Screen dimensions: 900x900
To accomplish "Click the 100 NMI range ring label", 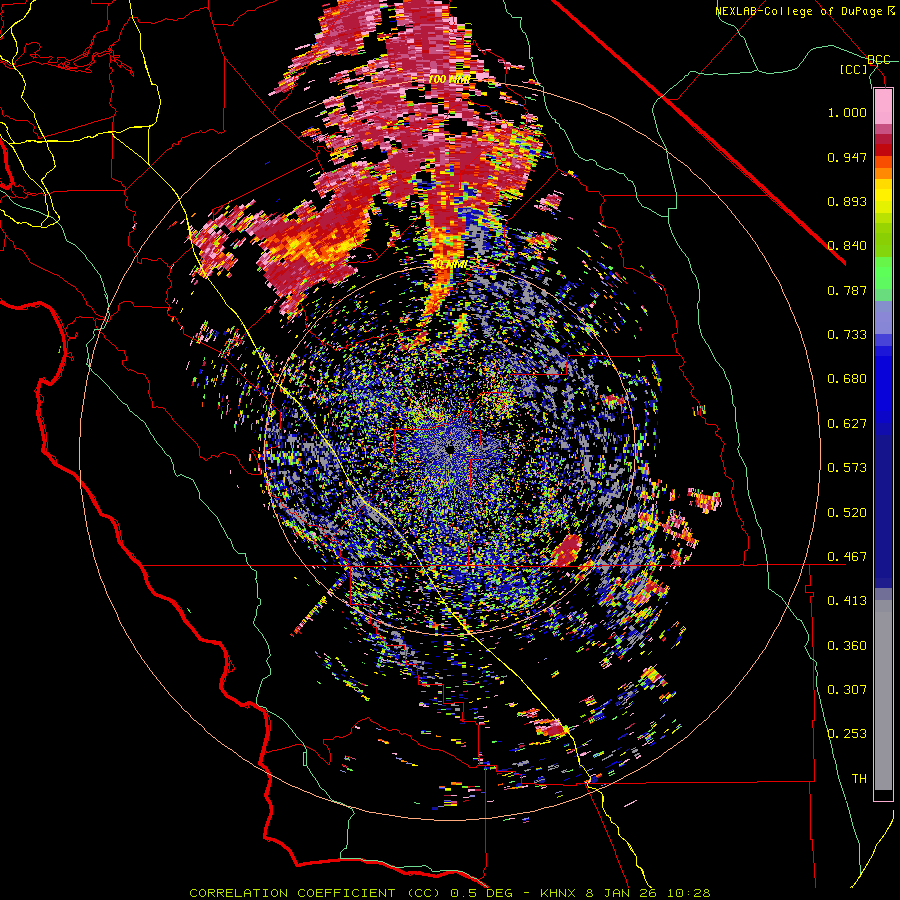I will pyautogui.click(x=449, y=79).
